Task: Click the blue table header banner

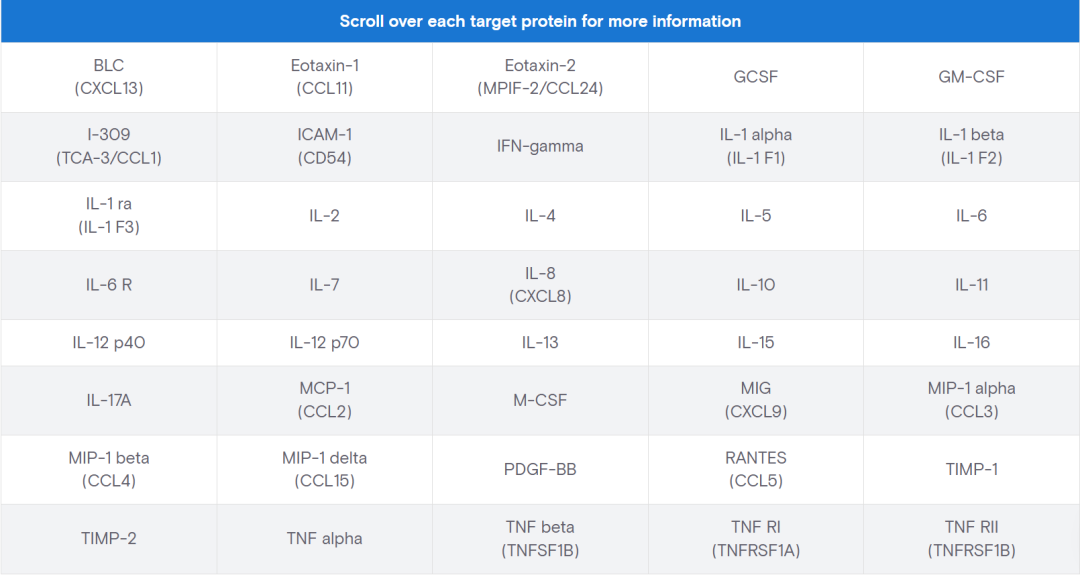Action: [x=540, y=21]
